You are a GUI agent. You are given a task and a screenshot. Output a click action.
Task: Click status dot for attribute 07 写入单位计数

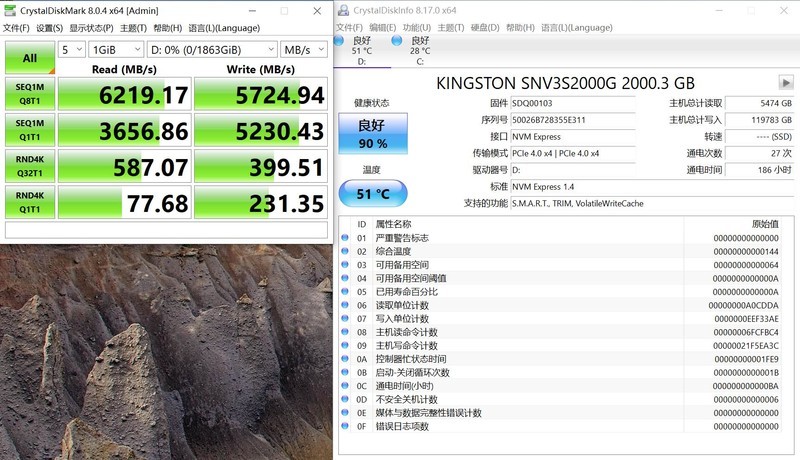click(345, 318)
